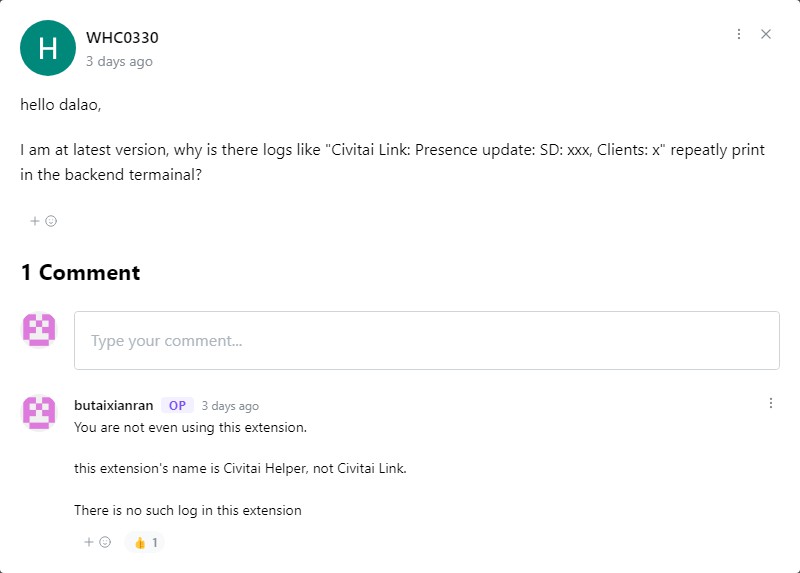Toggle the thumbs-up reaction on the comment
This screenshot has width=800, height=573.
pyautogui.click(x=145, y=542)
